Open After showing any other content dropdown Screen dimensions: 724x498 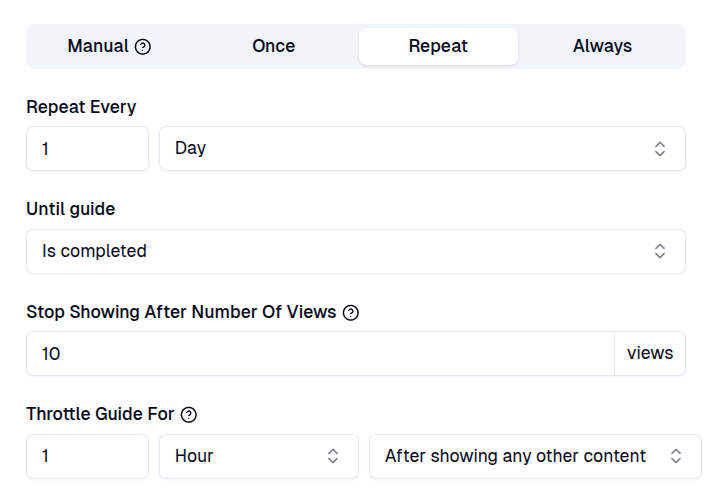[x=536, y=456]
